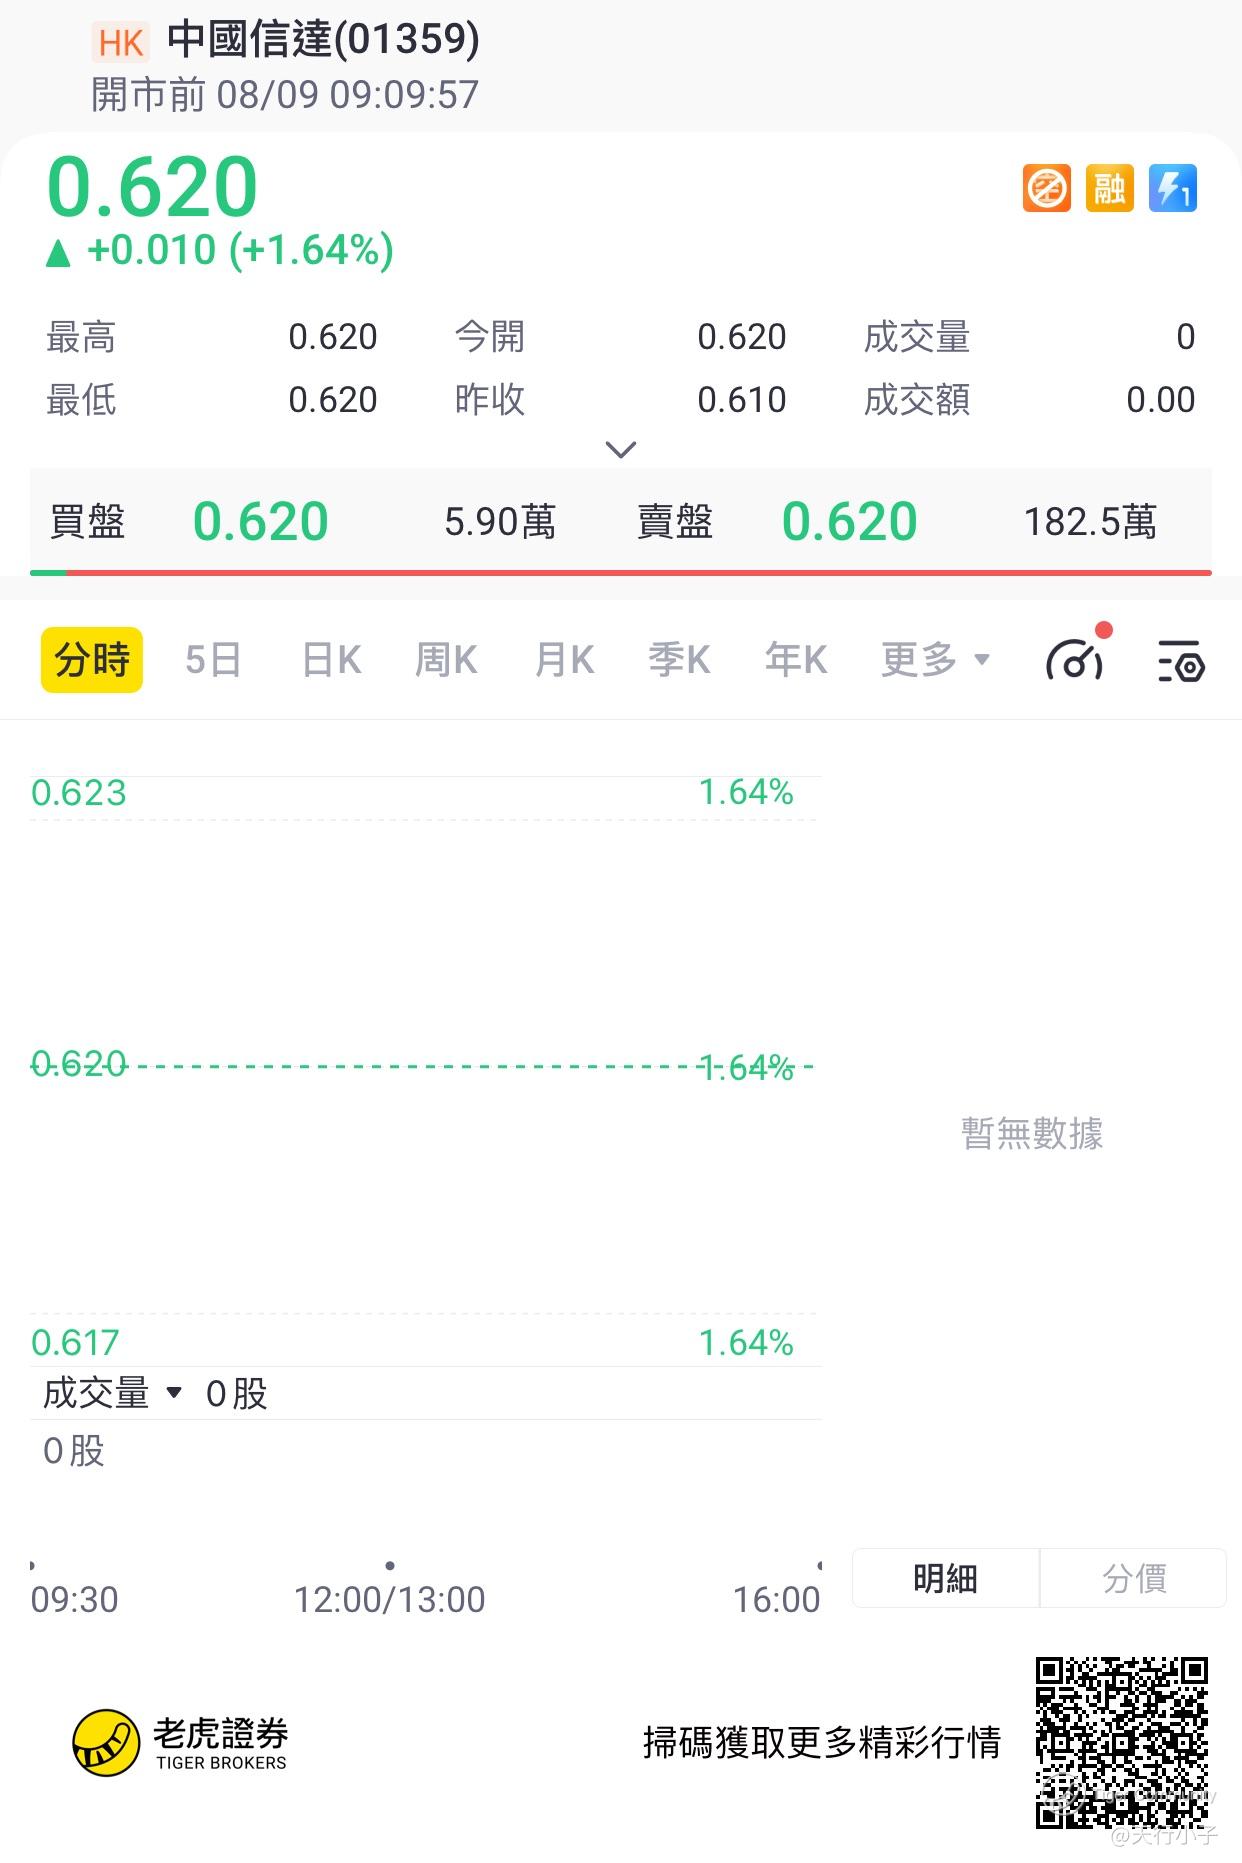The width and height of the screenshot is (1242, 1863).
Task: Click the 買盤 bid price 0.620
Action: tap(260, 521)
